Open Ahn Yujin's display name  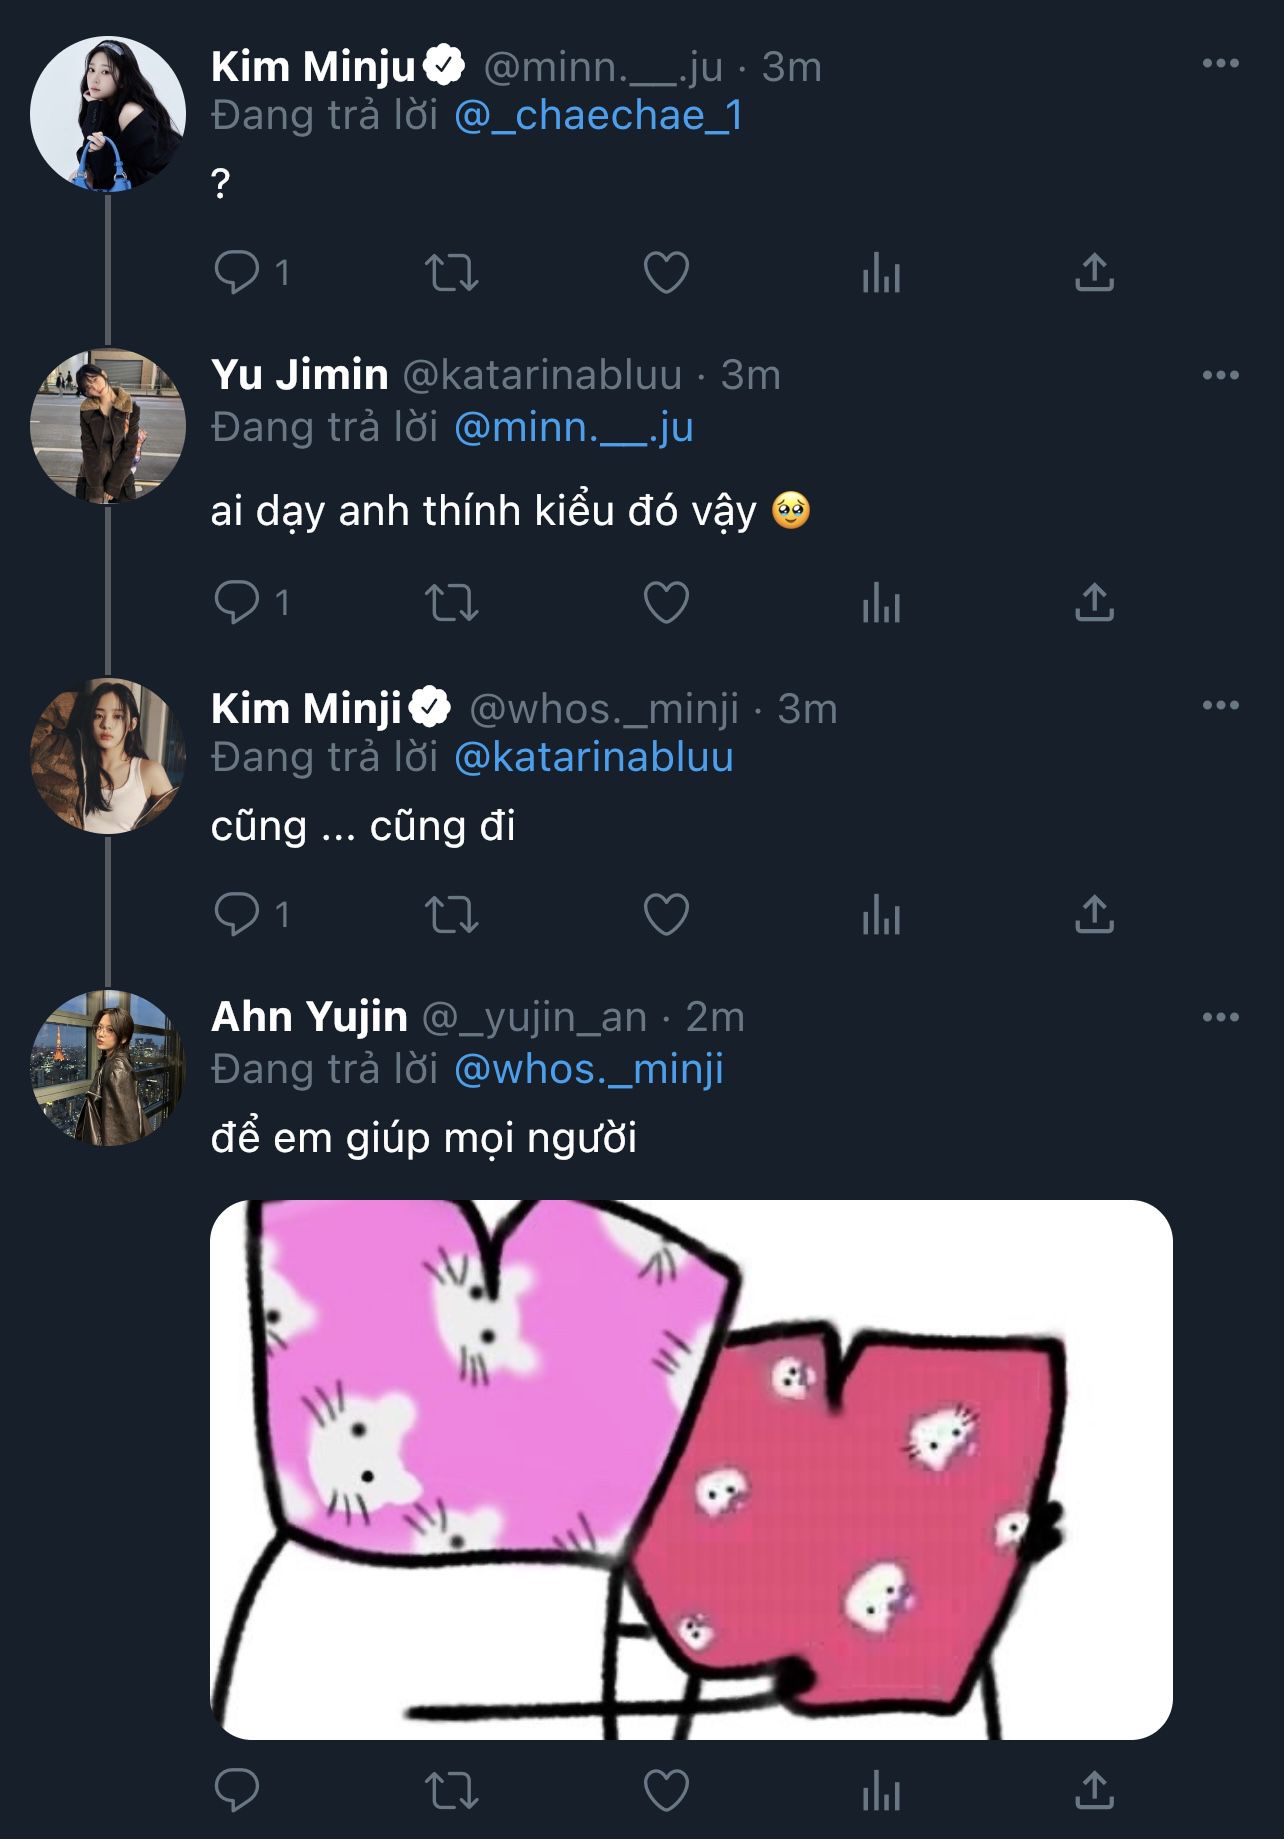click(309, 1017)
